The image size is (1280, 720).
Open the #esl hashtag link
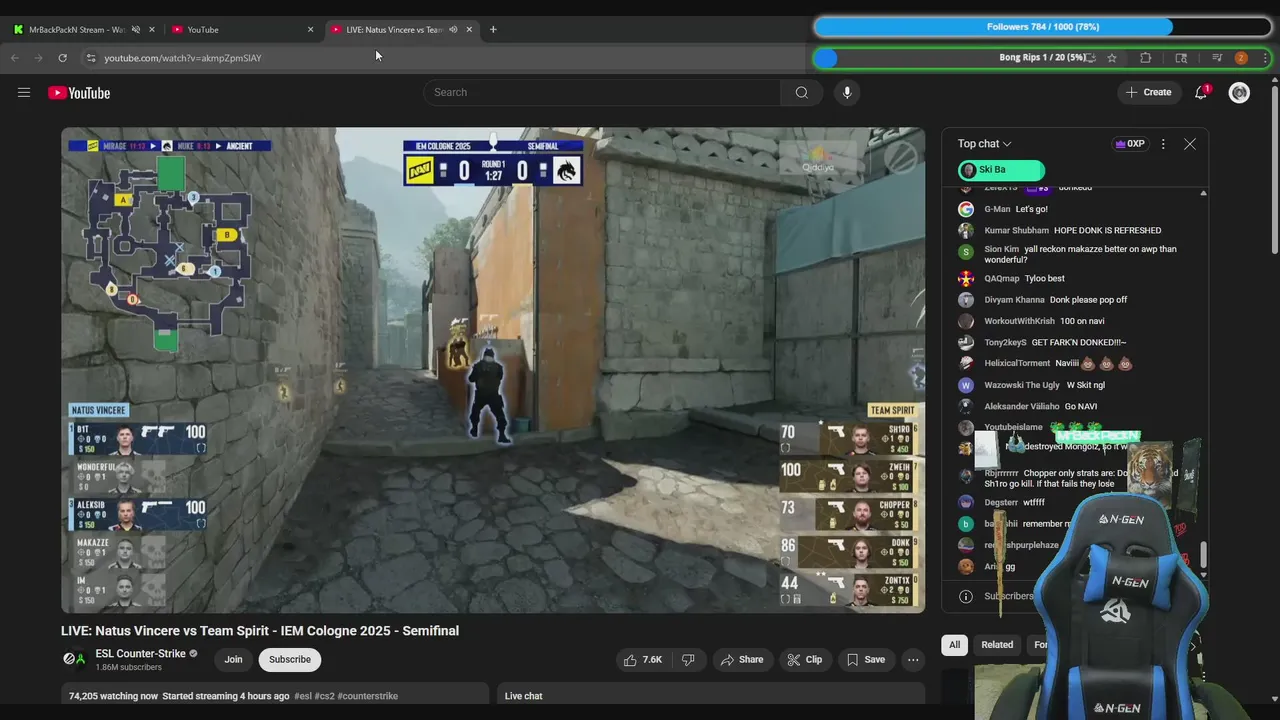tap(303, 696)
